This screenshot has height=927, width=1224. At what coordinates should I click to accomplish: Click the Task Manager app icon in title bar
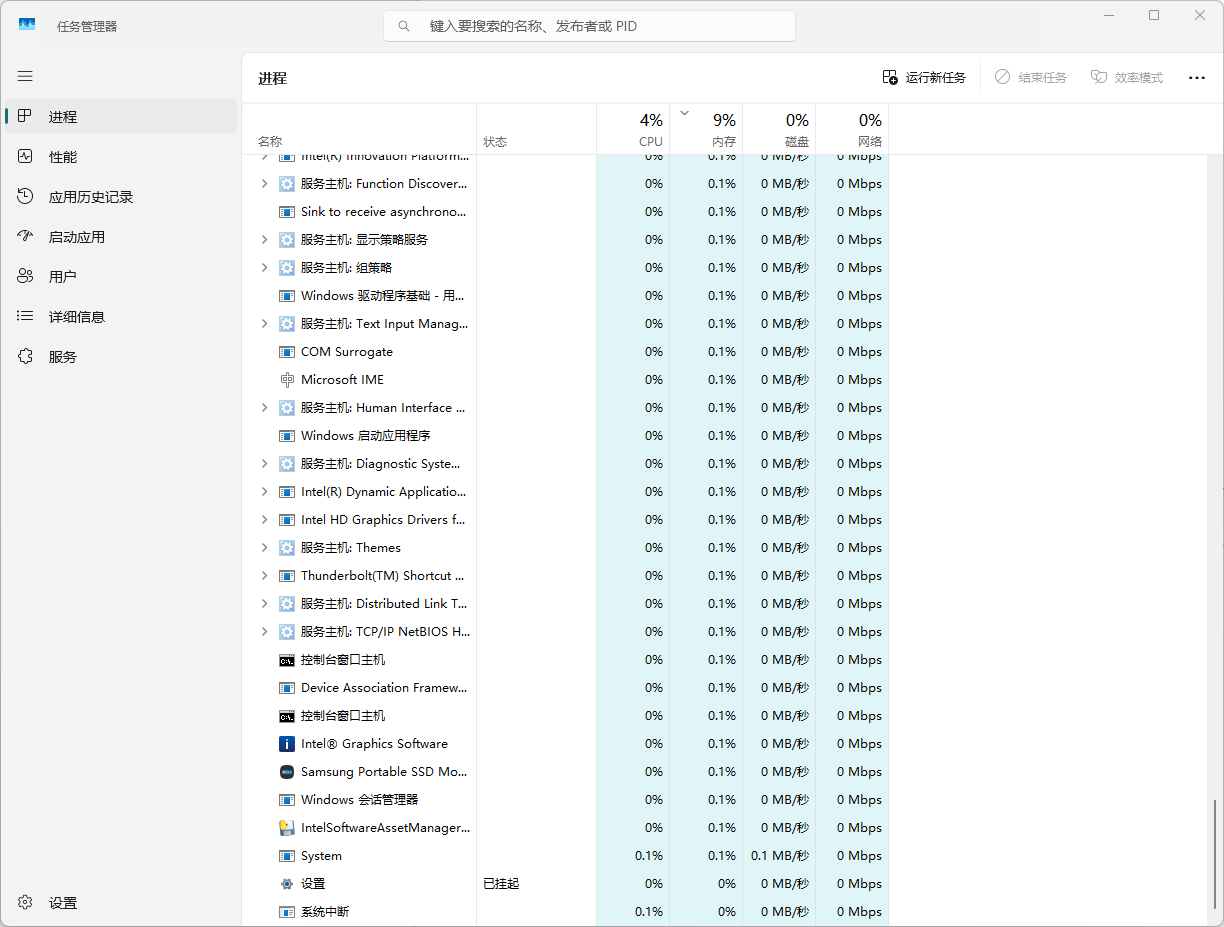(x=27, y=25)
